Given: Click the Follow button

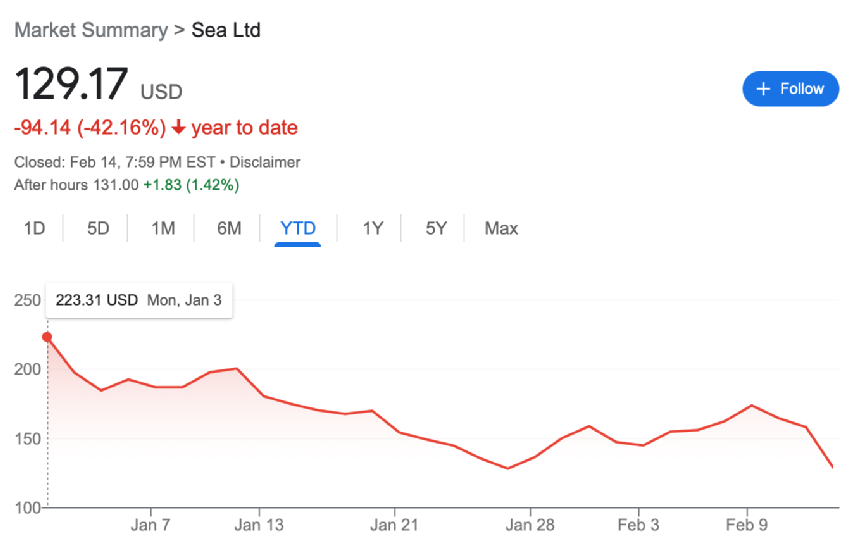Looking at the screenshot, I should [790, 89].
